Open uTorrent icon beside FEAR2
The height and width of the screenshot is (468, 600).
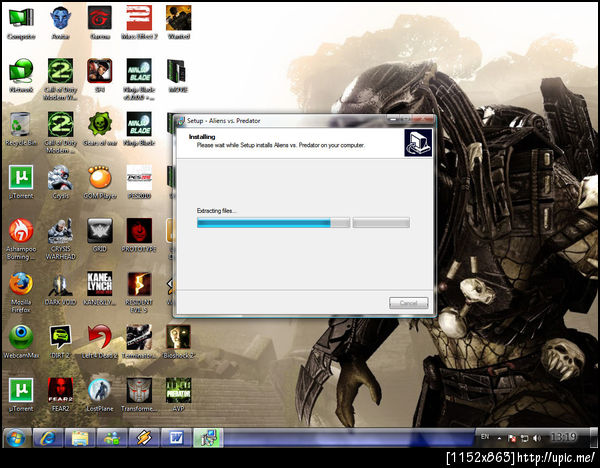[21, 395]
